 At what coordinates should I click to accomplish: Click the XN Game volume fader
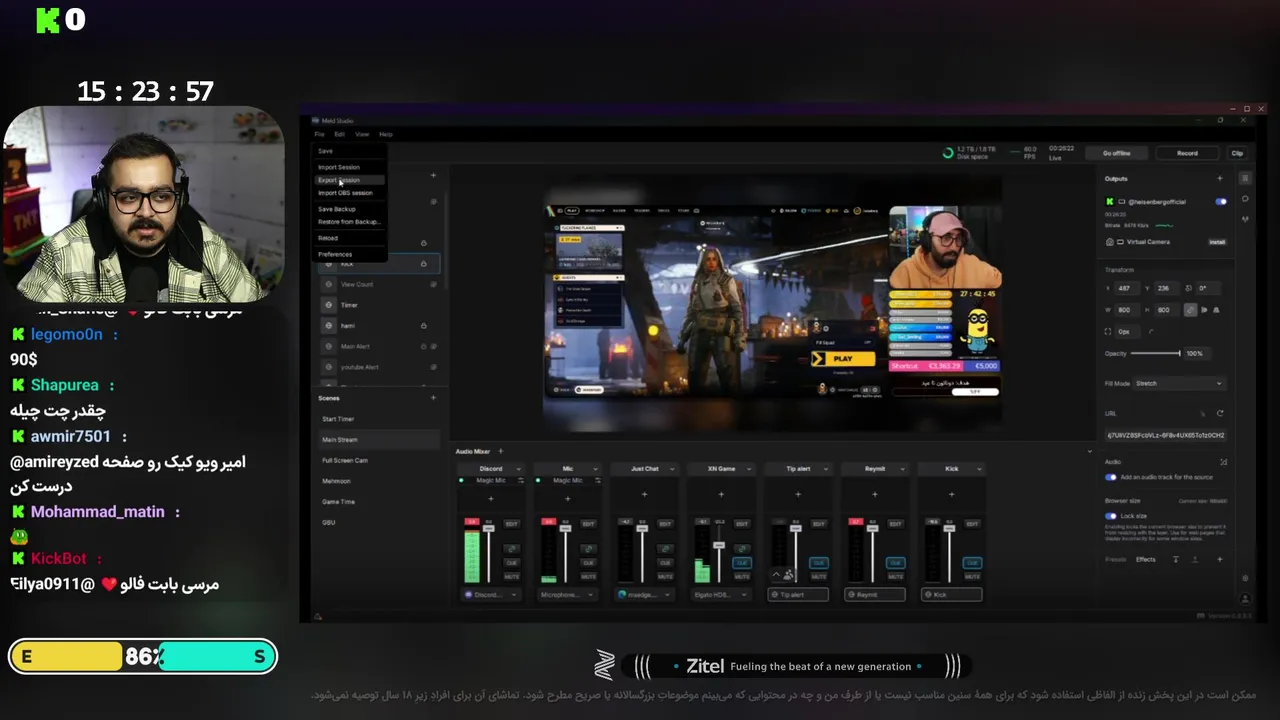click(x=718, y=545)
